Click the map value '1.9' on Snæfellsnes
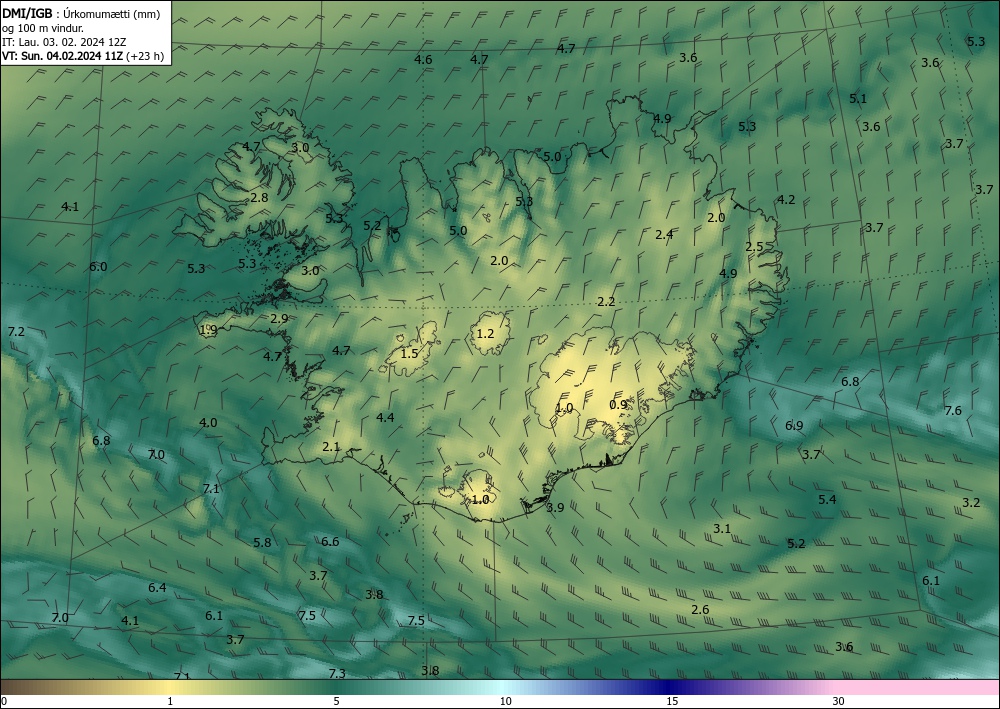The height and width of the screenshot is (709, 1000). [208, 330]
